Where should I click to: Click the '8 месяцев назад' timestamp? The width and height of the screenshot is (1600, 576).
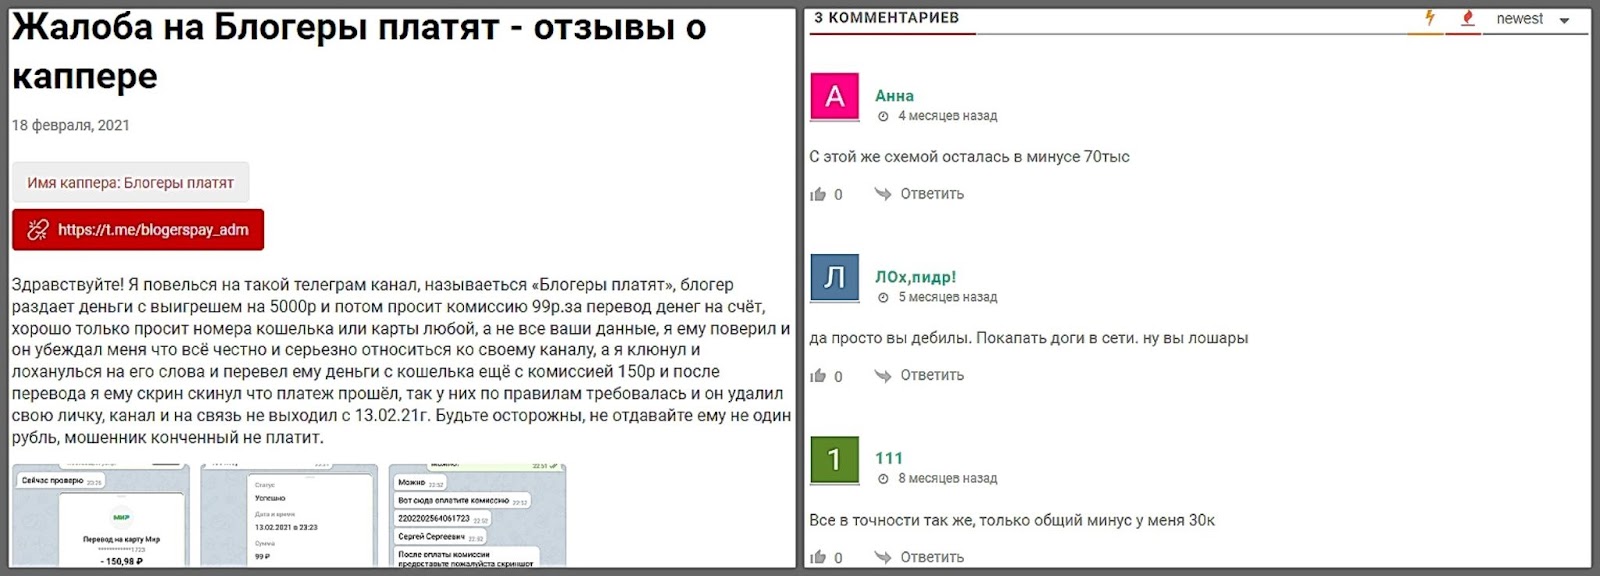(947, 478)
